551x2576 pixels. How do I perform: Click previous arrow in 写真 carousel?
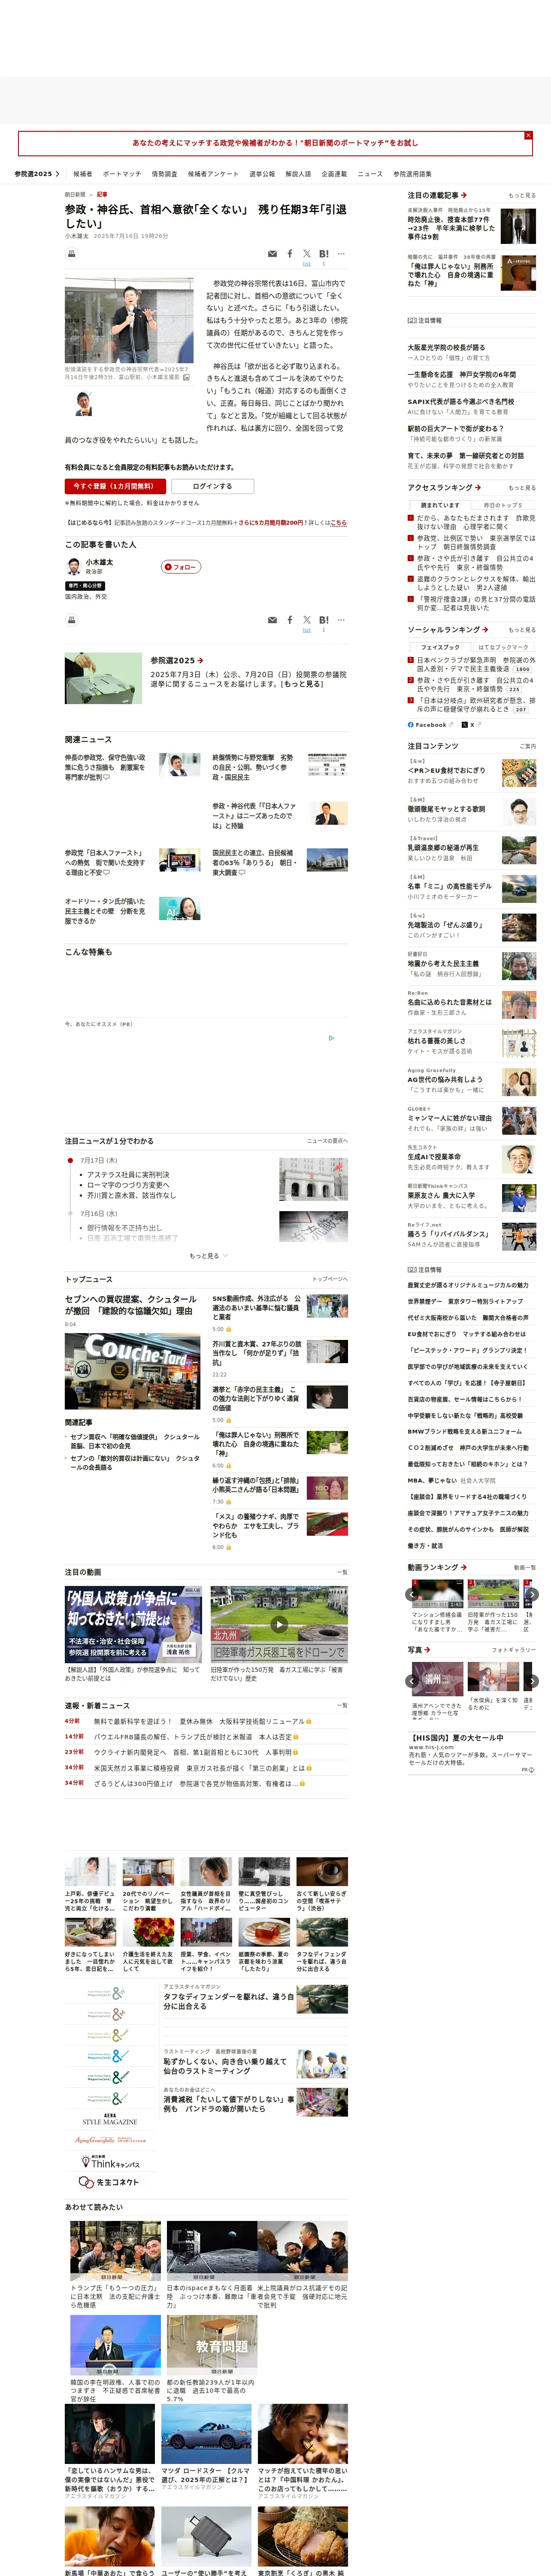click(412, 1681)
